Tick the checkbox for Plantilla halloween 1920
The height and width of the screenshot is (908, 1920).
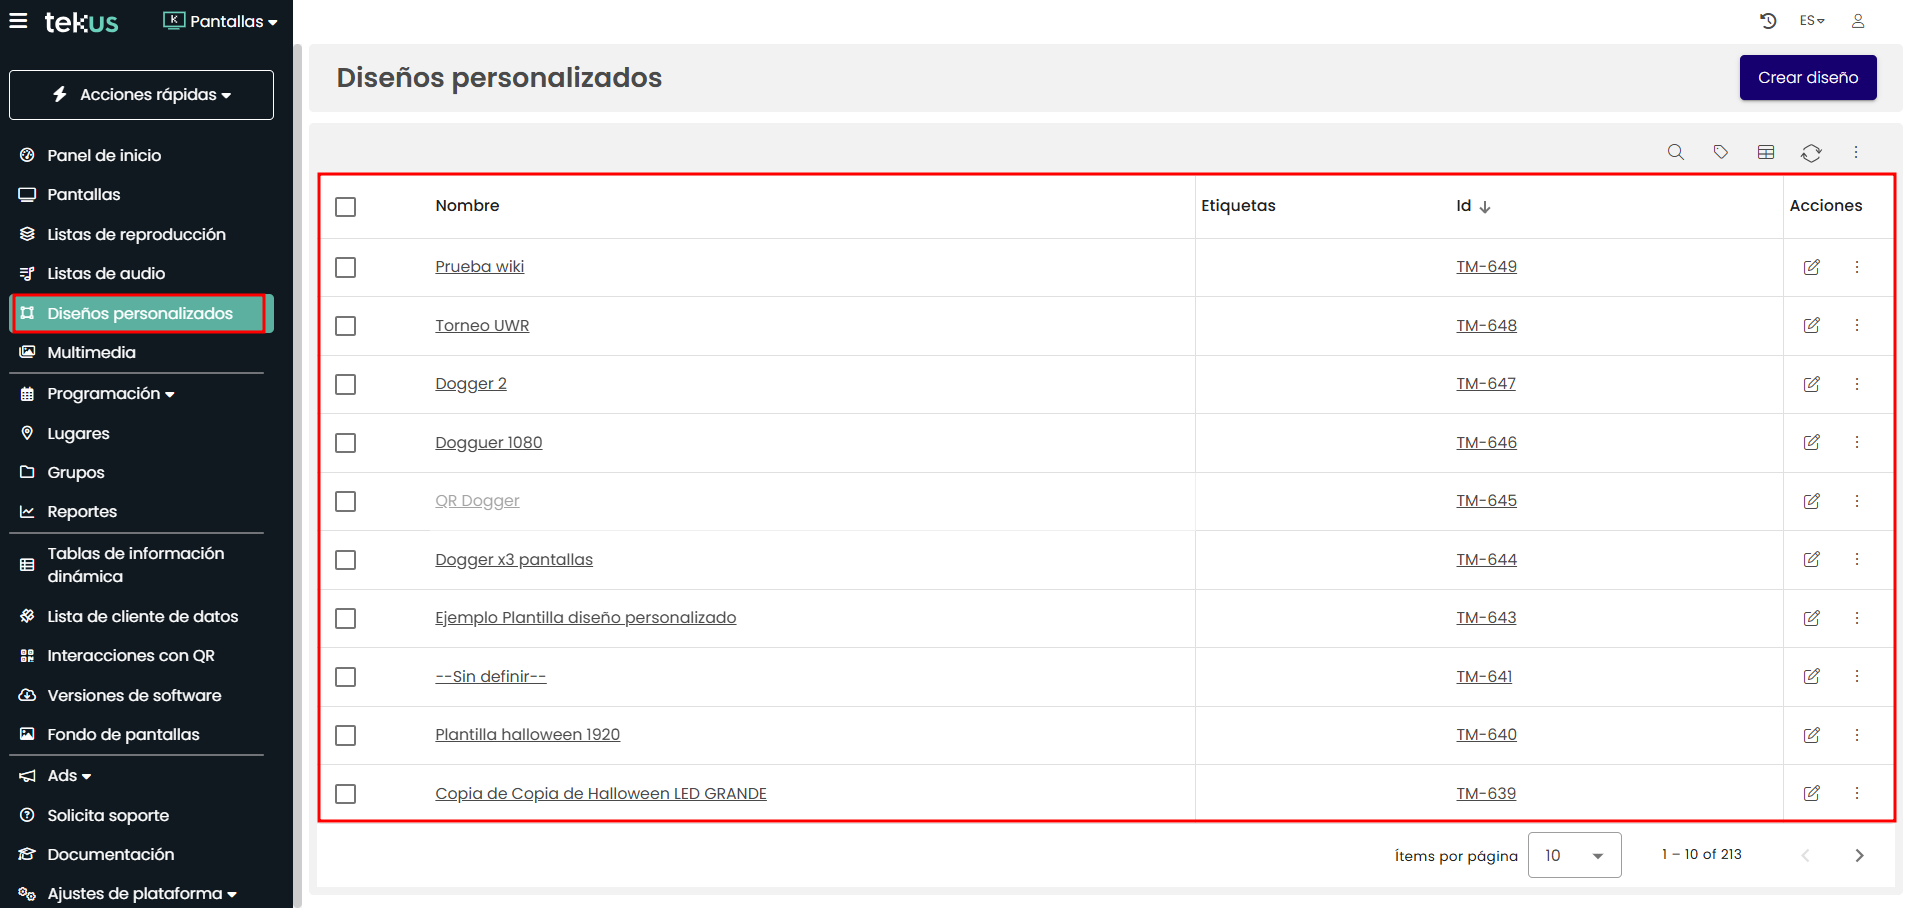click(346, 736)
